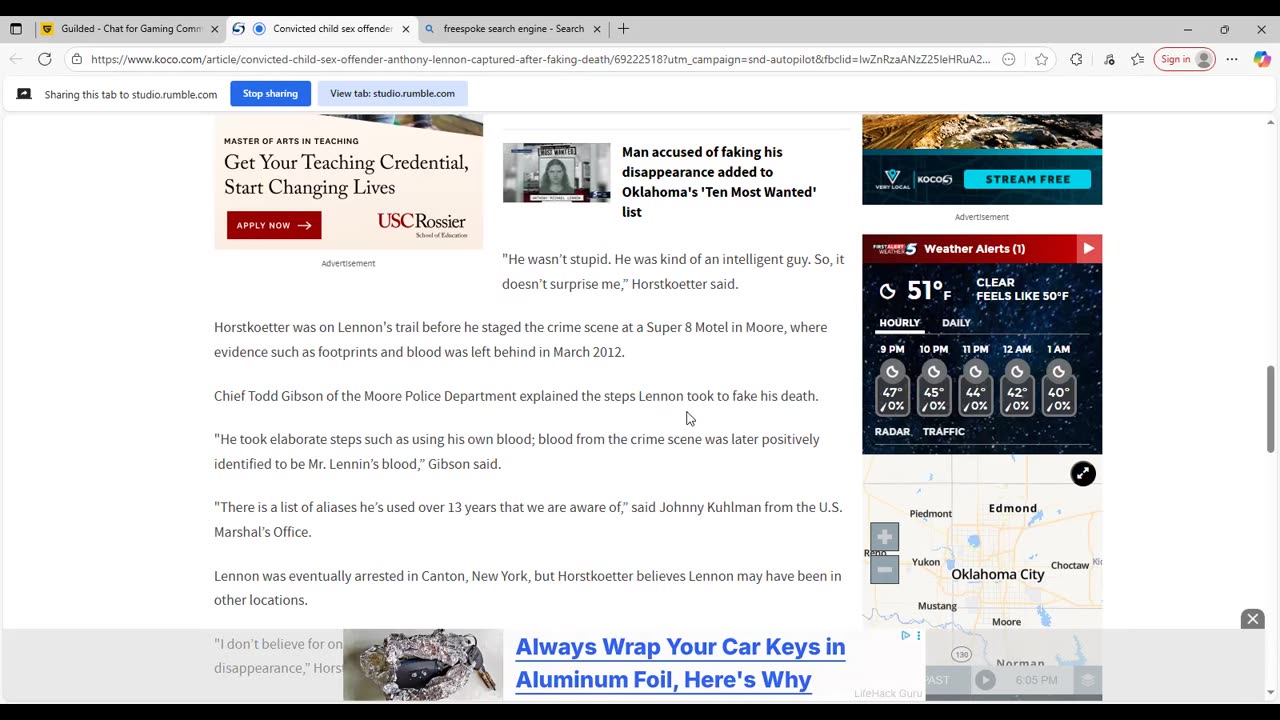This screenshot has width=1280, height=720.
Task: Open the media control music icon
Action: (1109, 59)
